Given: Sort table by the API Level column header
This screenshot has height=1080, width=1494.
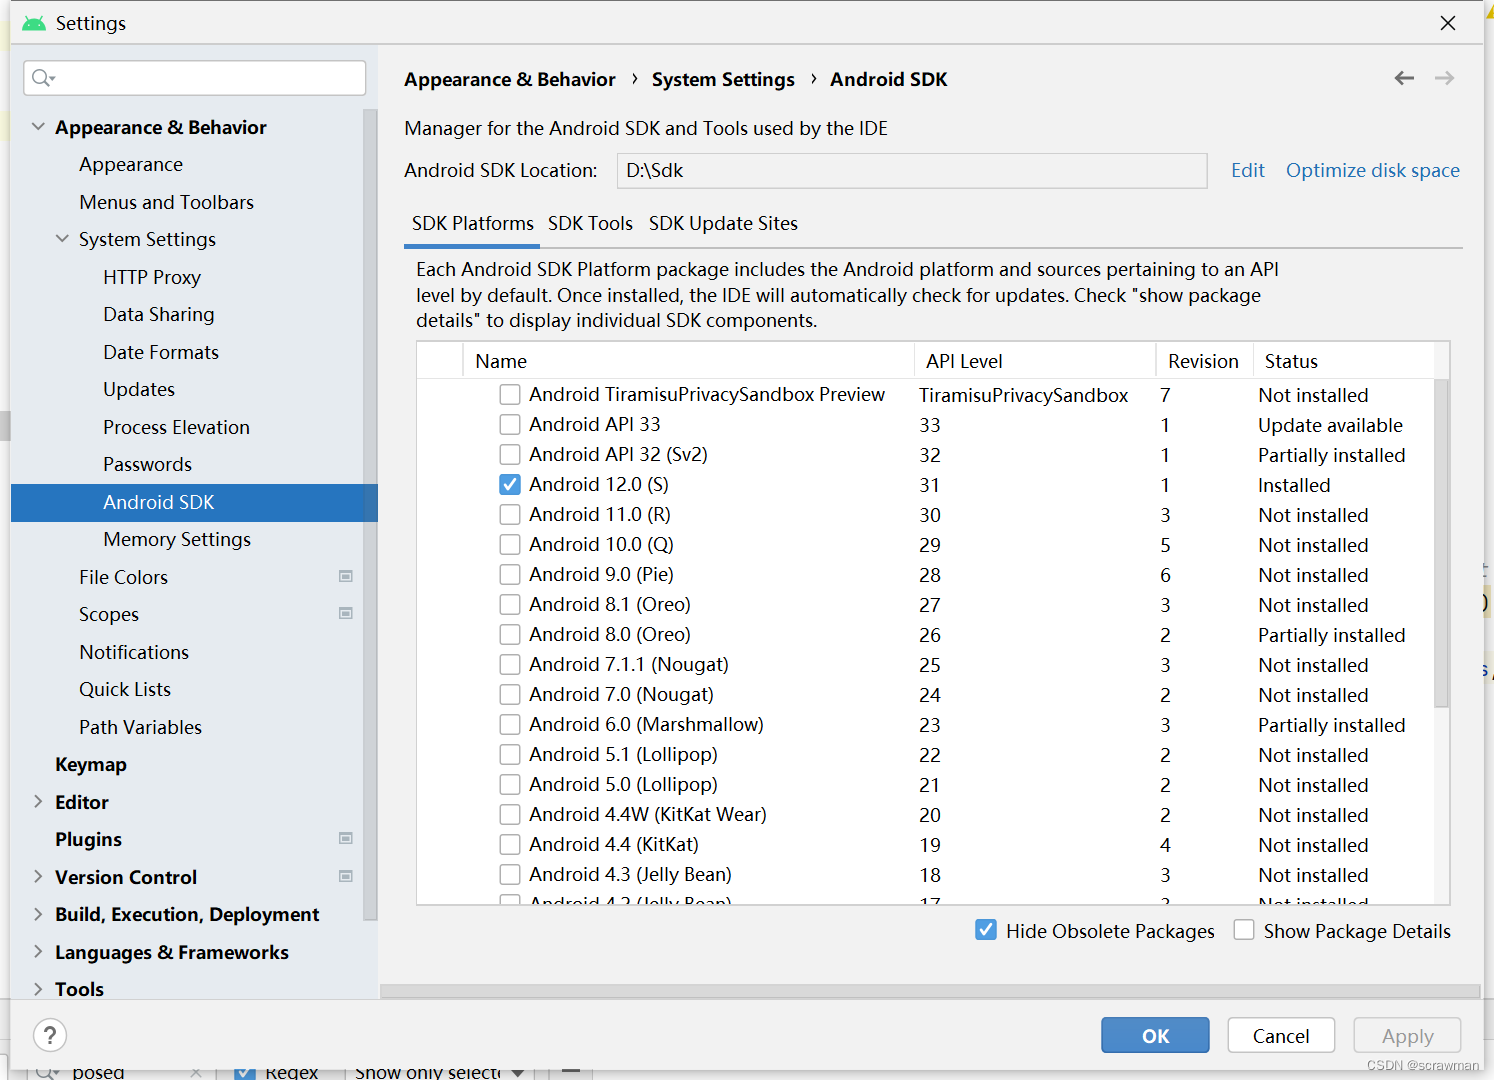Looking at the screenshot, I should click(x=1034, y=361).
